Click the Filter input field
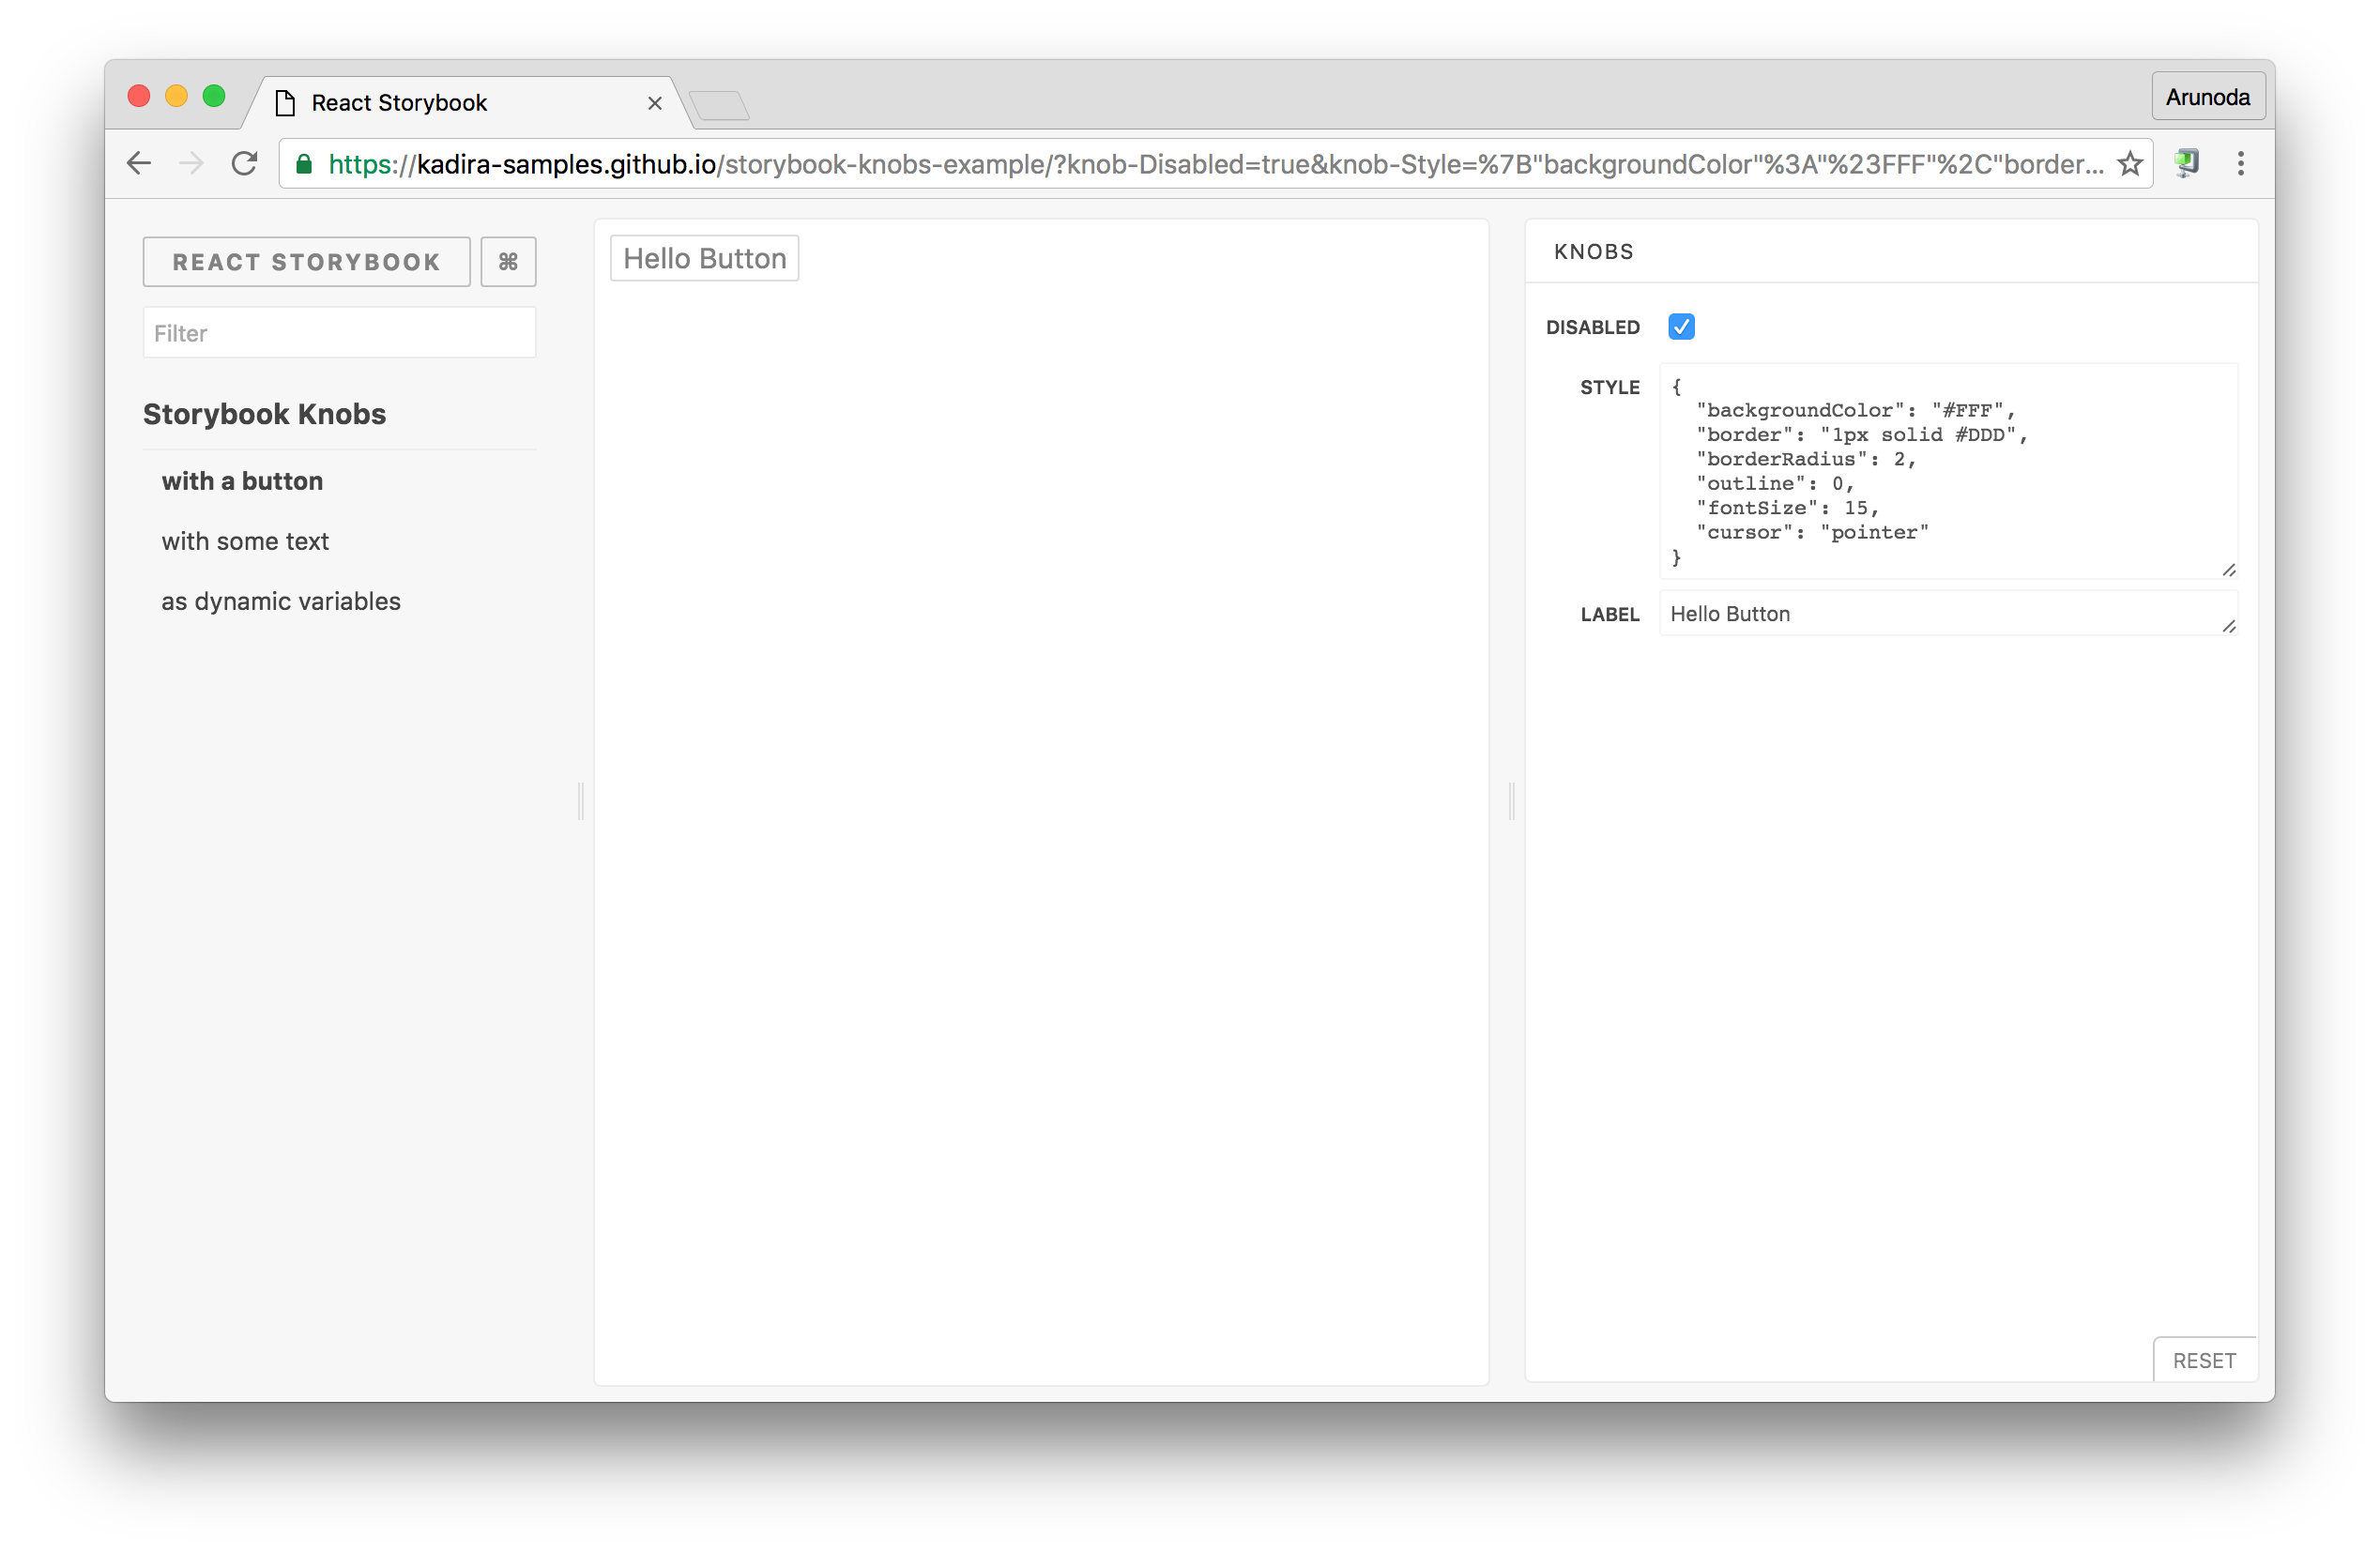This screenshot has width=2380, height=1552. pyautogui.click(x=340, y=333)
